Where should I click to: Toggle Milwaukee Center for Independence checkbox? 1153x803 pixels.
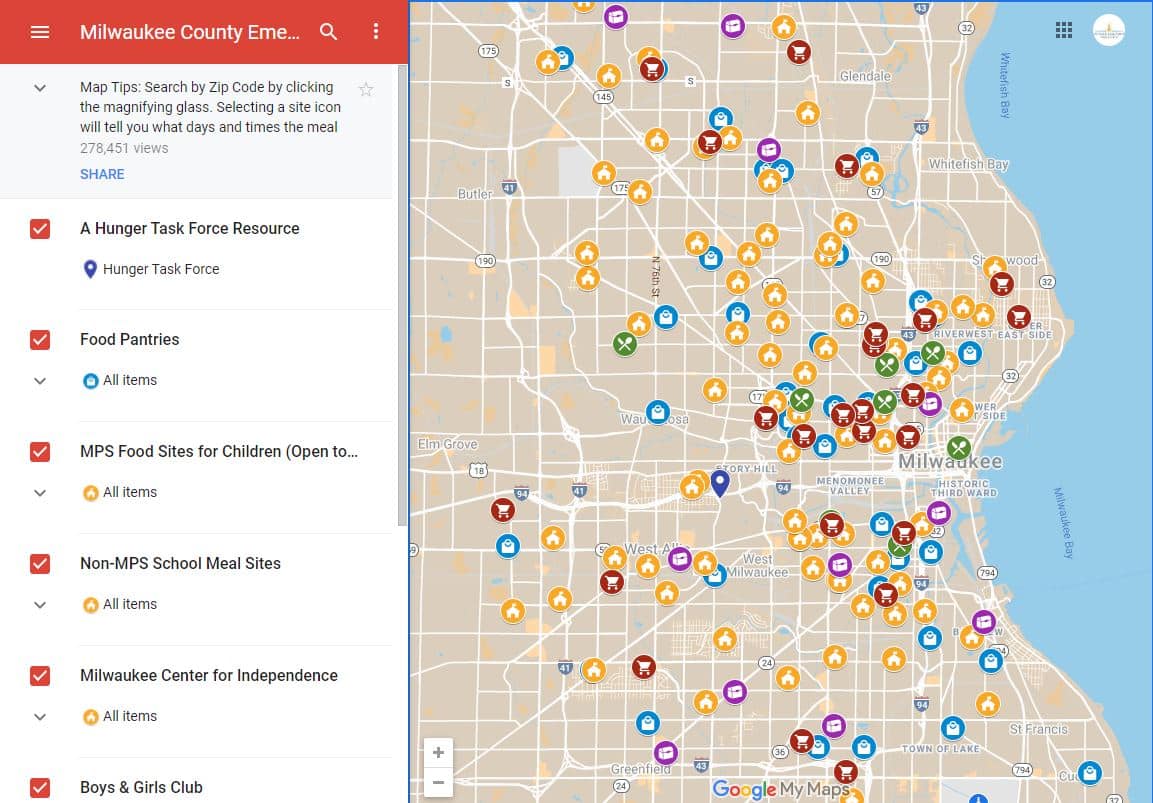click(x=40, y=676)
